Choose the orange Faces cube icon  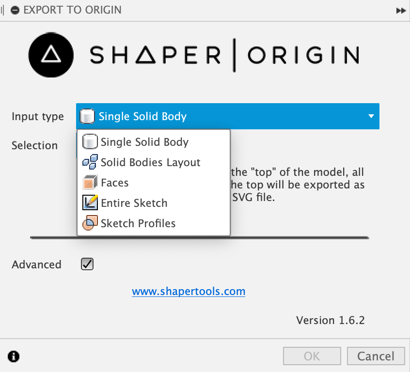click(x=90, y=183)
